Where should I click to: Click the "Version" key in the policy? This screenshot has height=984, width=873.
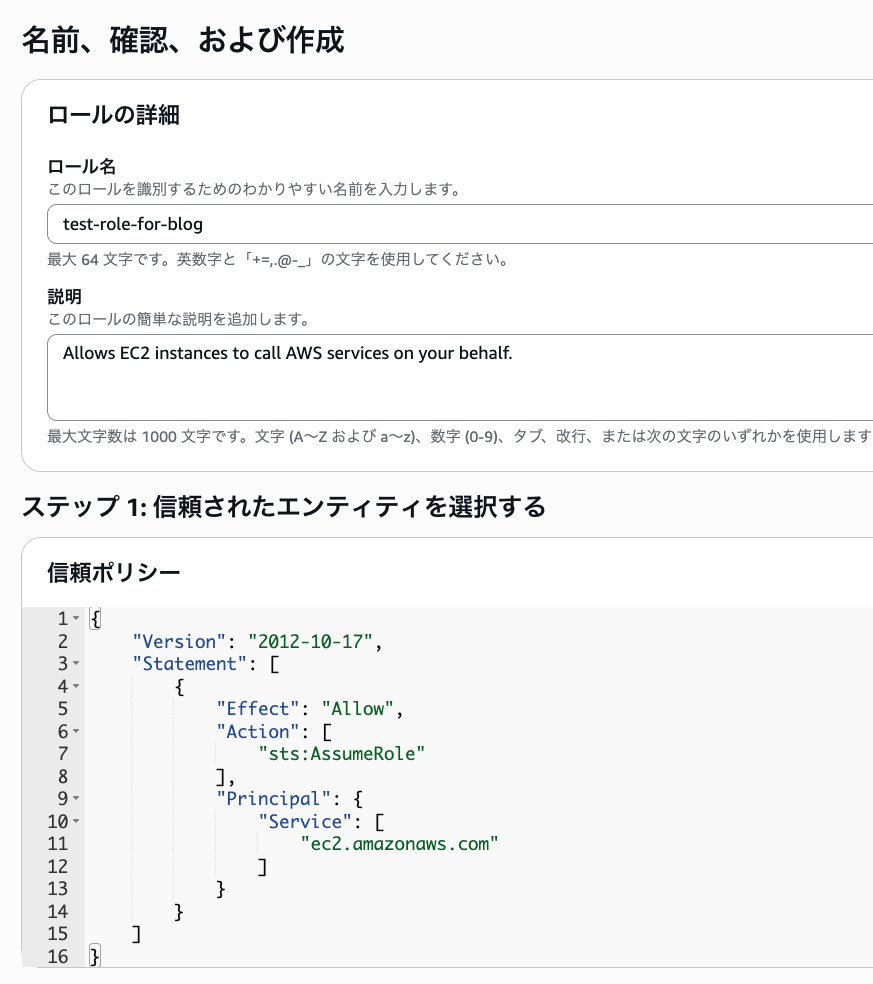(179, 641)
